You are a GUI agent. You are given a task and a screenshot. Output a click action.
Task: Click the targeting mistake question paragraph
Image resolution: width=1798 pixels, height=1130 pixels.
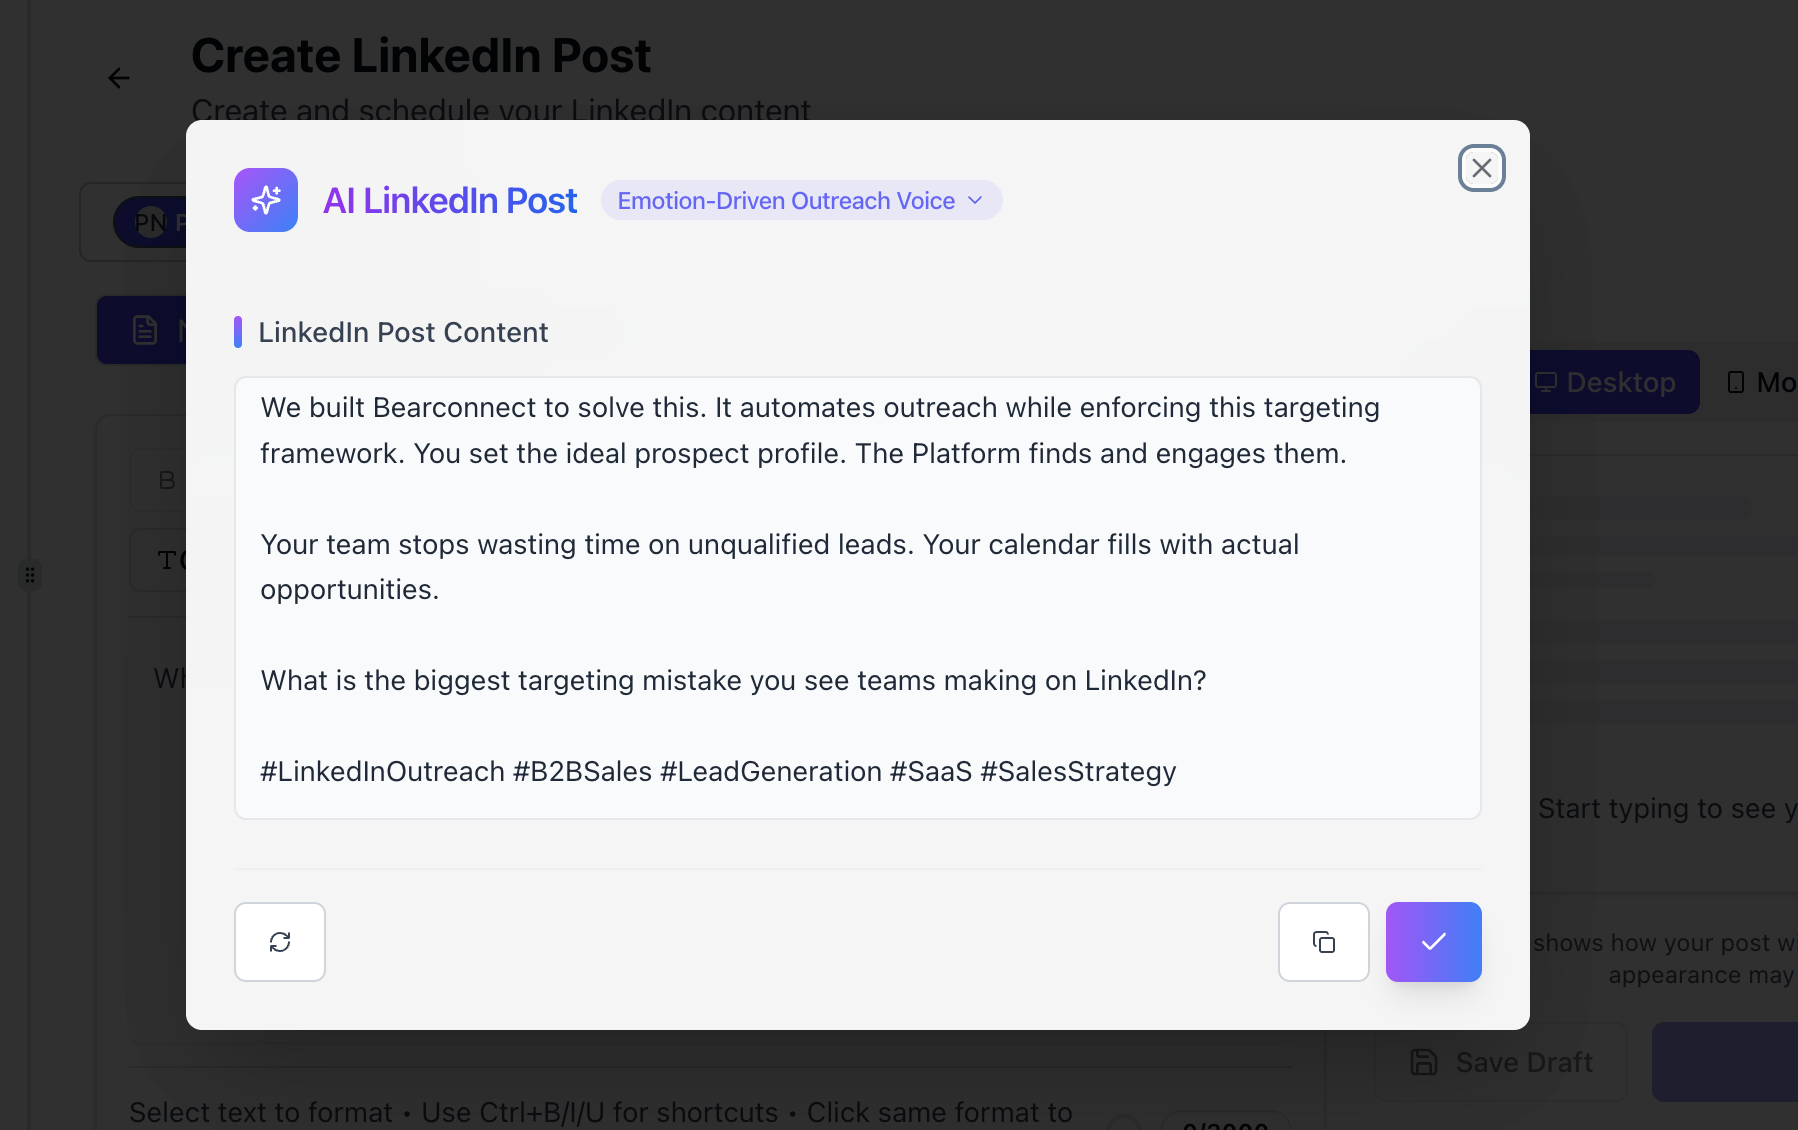pos(733,681)
